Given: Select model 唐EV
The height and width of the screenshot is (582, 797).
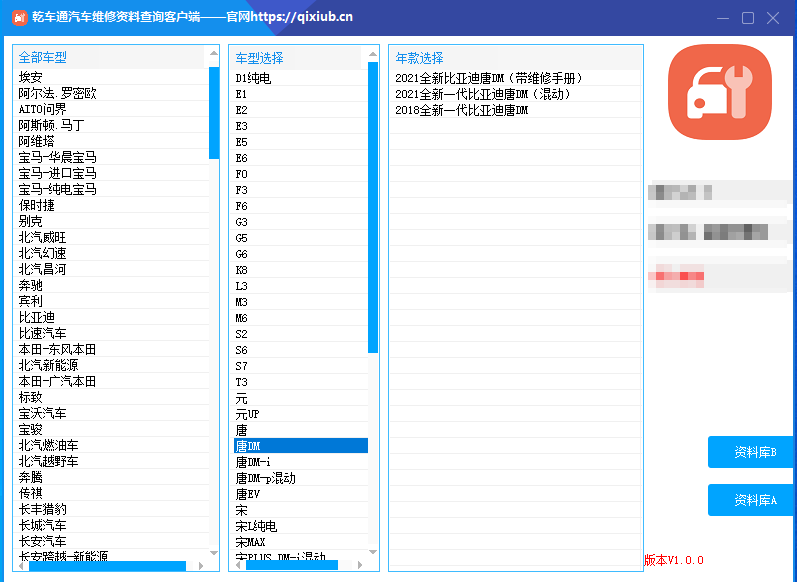Looking at the screenshot, I should pos(300,494).
